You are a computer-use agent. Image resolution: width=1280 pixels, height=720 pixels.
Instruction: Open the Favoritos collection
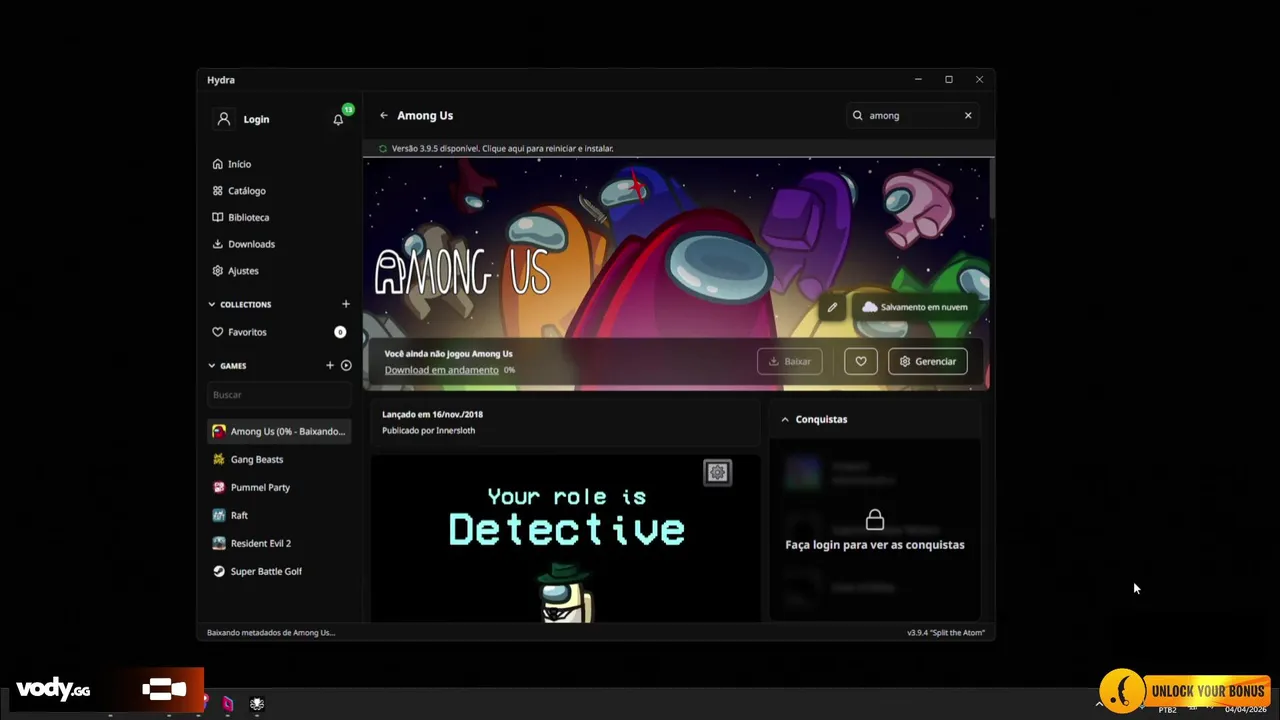279,332
